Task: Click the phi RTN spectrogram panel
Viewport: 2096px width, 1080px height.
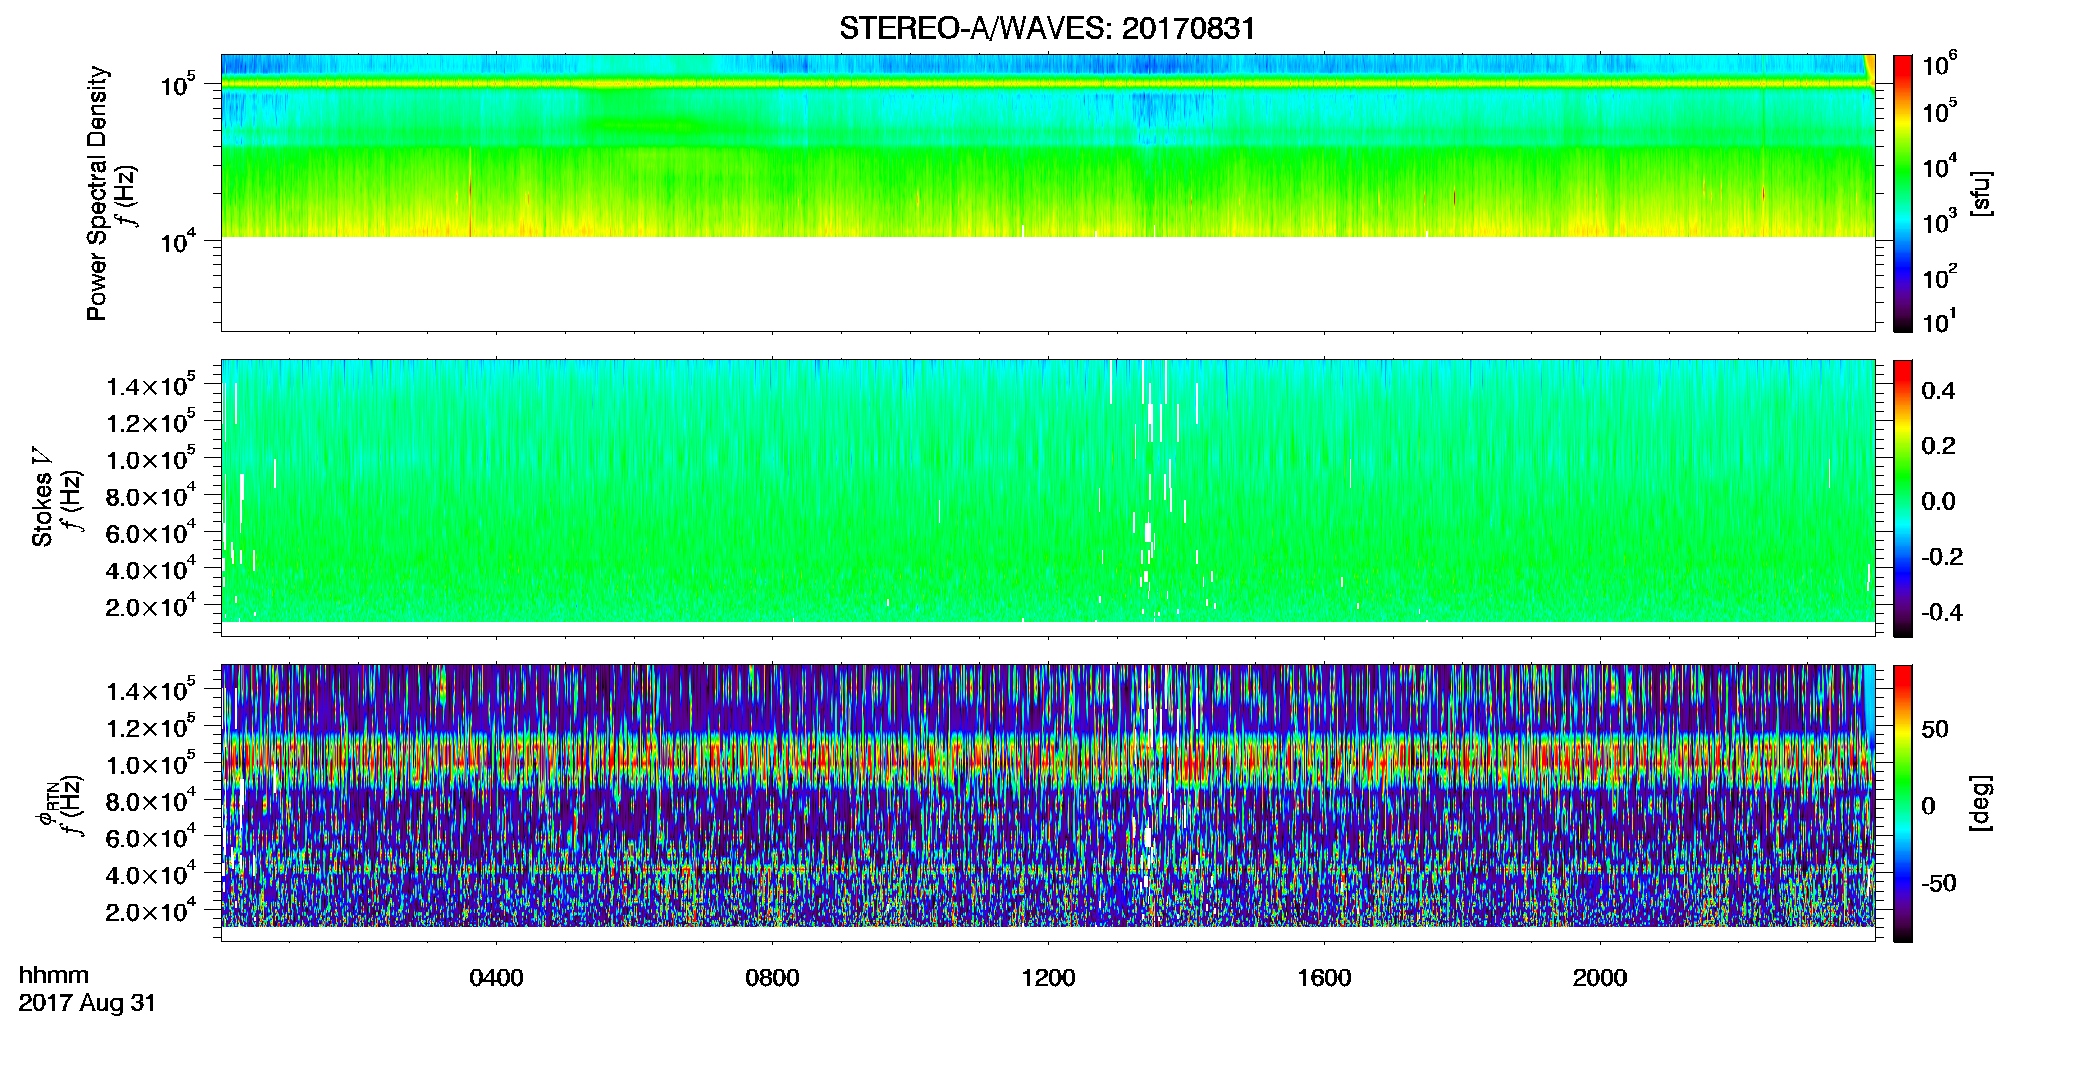Action: tap(1048, 802)
